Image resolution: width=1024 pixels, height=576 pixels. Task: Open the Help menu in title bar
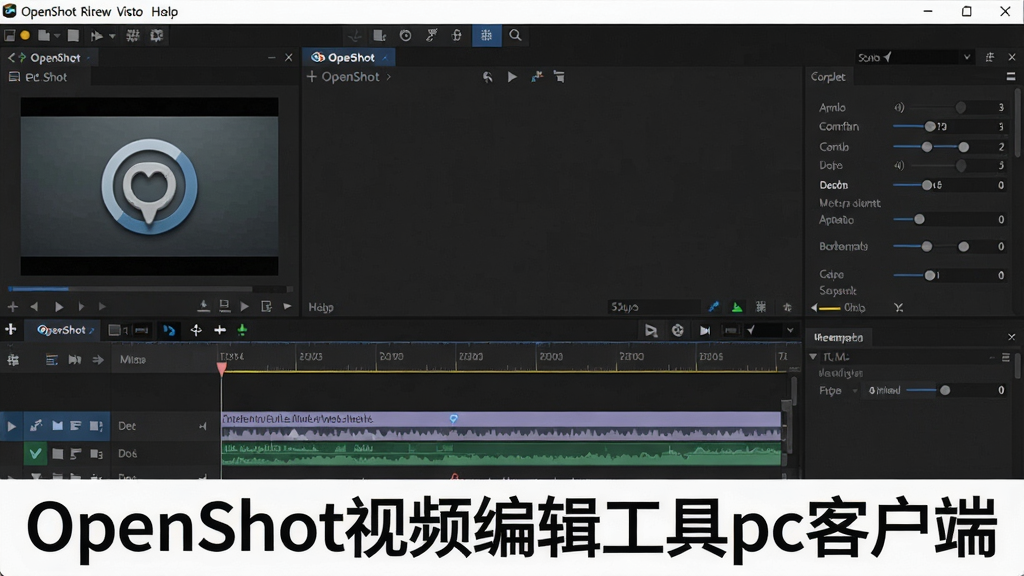pyautogui.click(x=165, y=12)
